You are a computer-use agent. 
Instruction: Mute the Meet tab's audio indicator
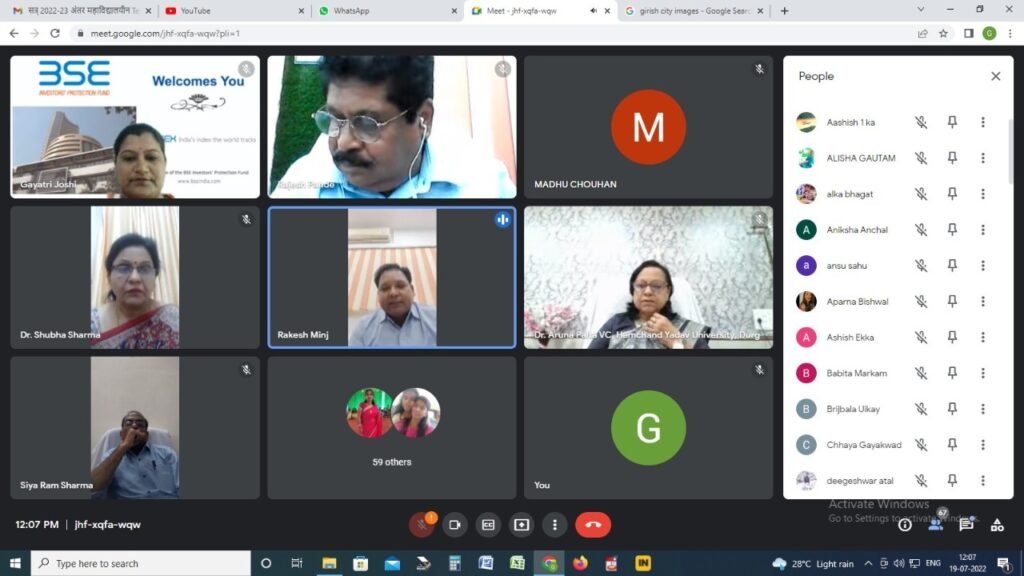click(x=593, y=11)
